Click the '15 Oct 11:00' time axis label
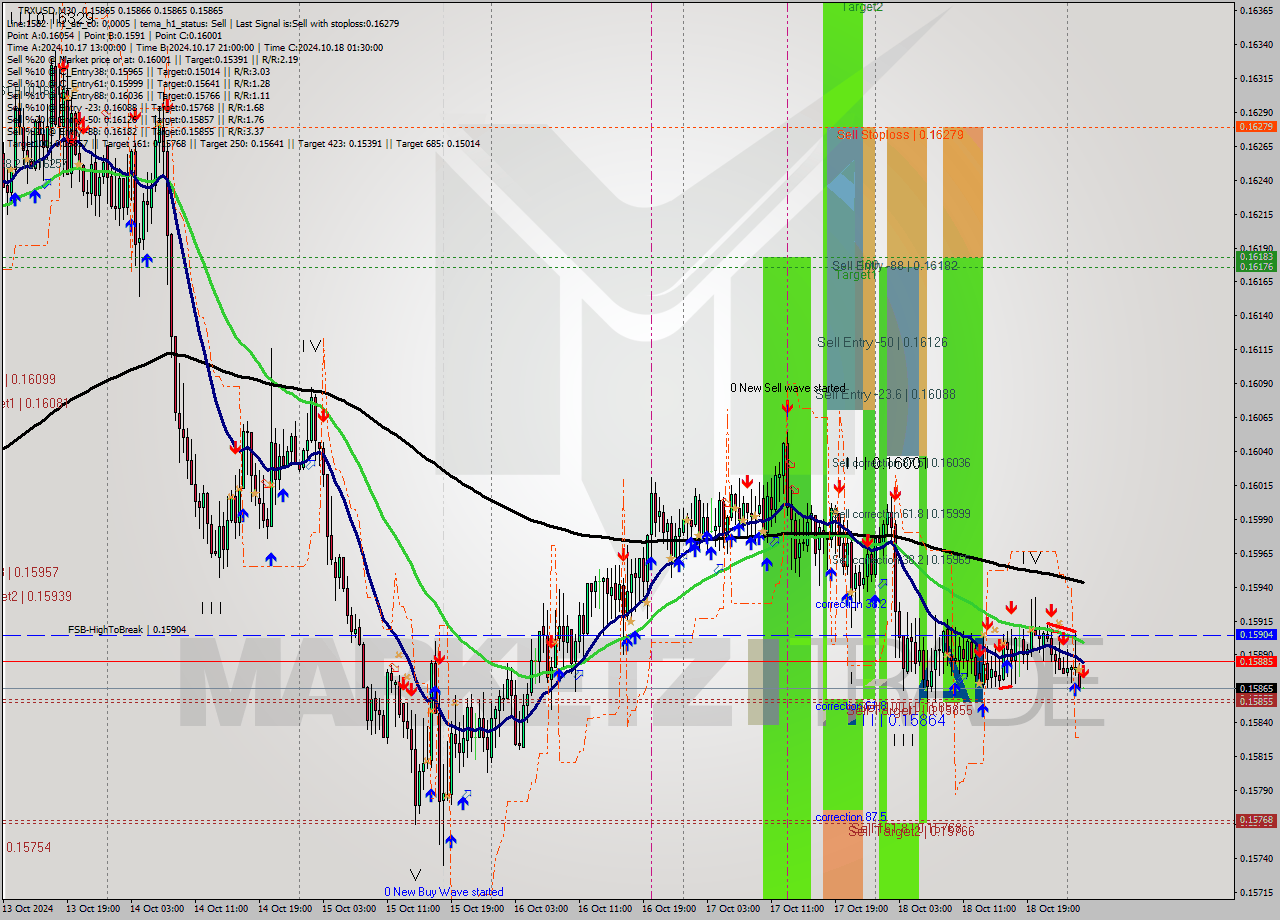Viewport: 1280px width, 920px height. click(412, 909)
